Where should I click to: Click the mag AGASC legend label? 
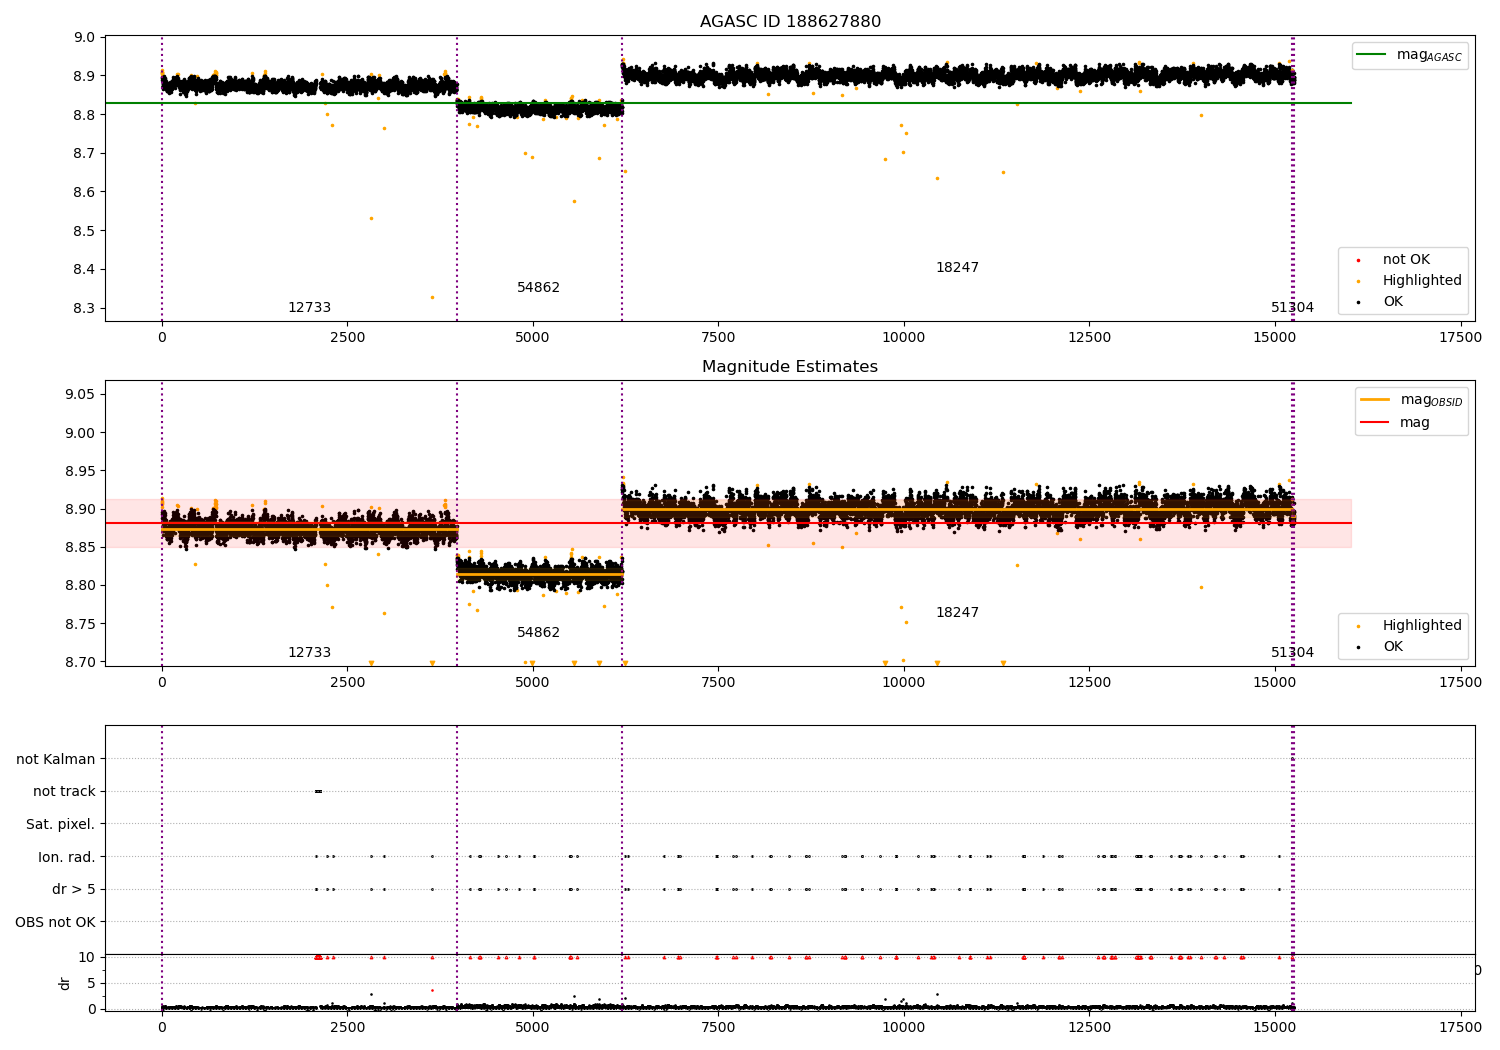pyautogui.click(x=1429, y=55)
